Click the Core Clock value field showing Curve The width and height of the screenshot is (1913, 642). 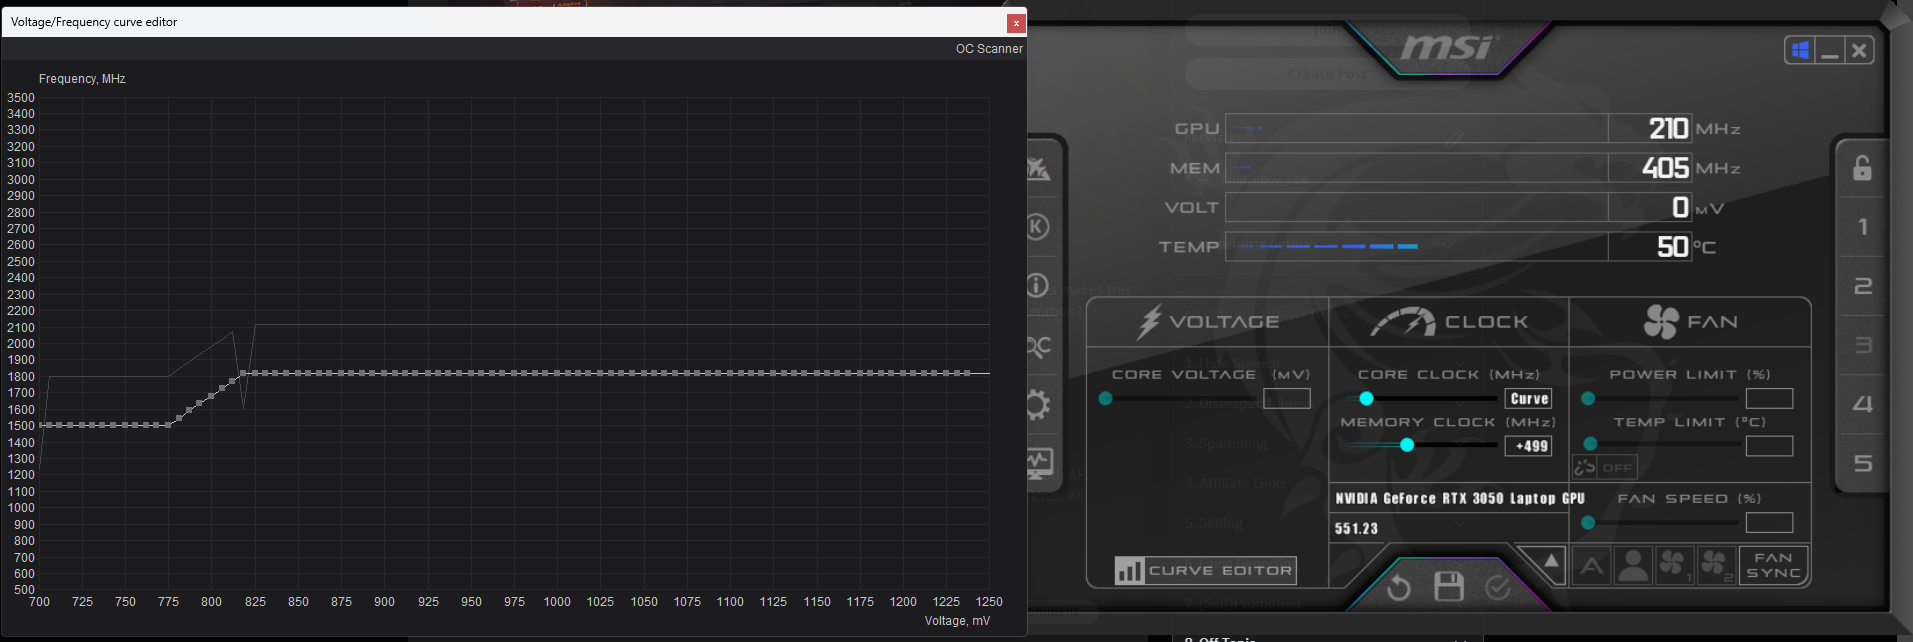click(1529, 398)
